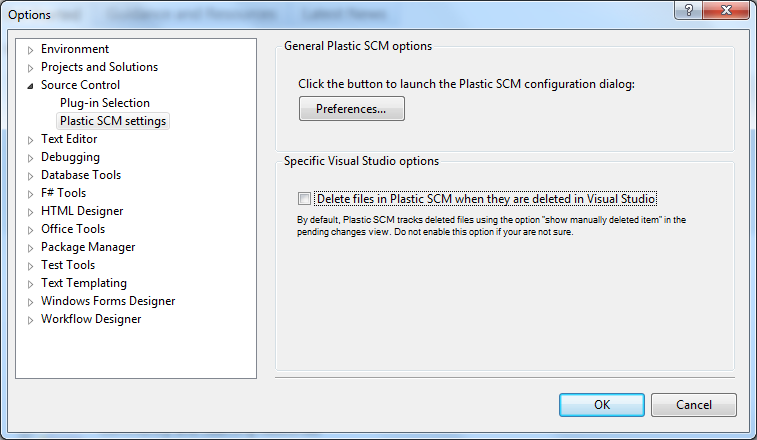Select Package Manager category
This screenshot has width=757, height=440.
(x=88, y=247)
